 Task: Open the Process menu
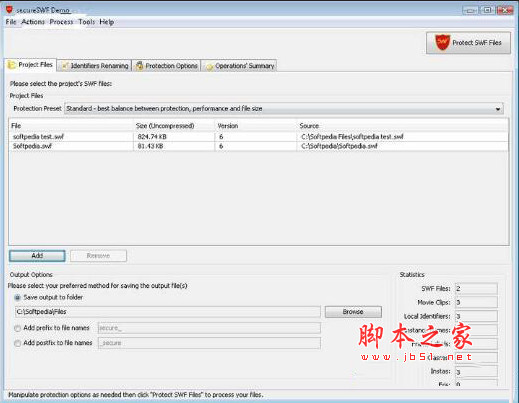[61, 22]
